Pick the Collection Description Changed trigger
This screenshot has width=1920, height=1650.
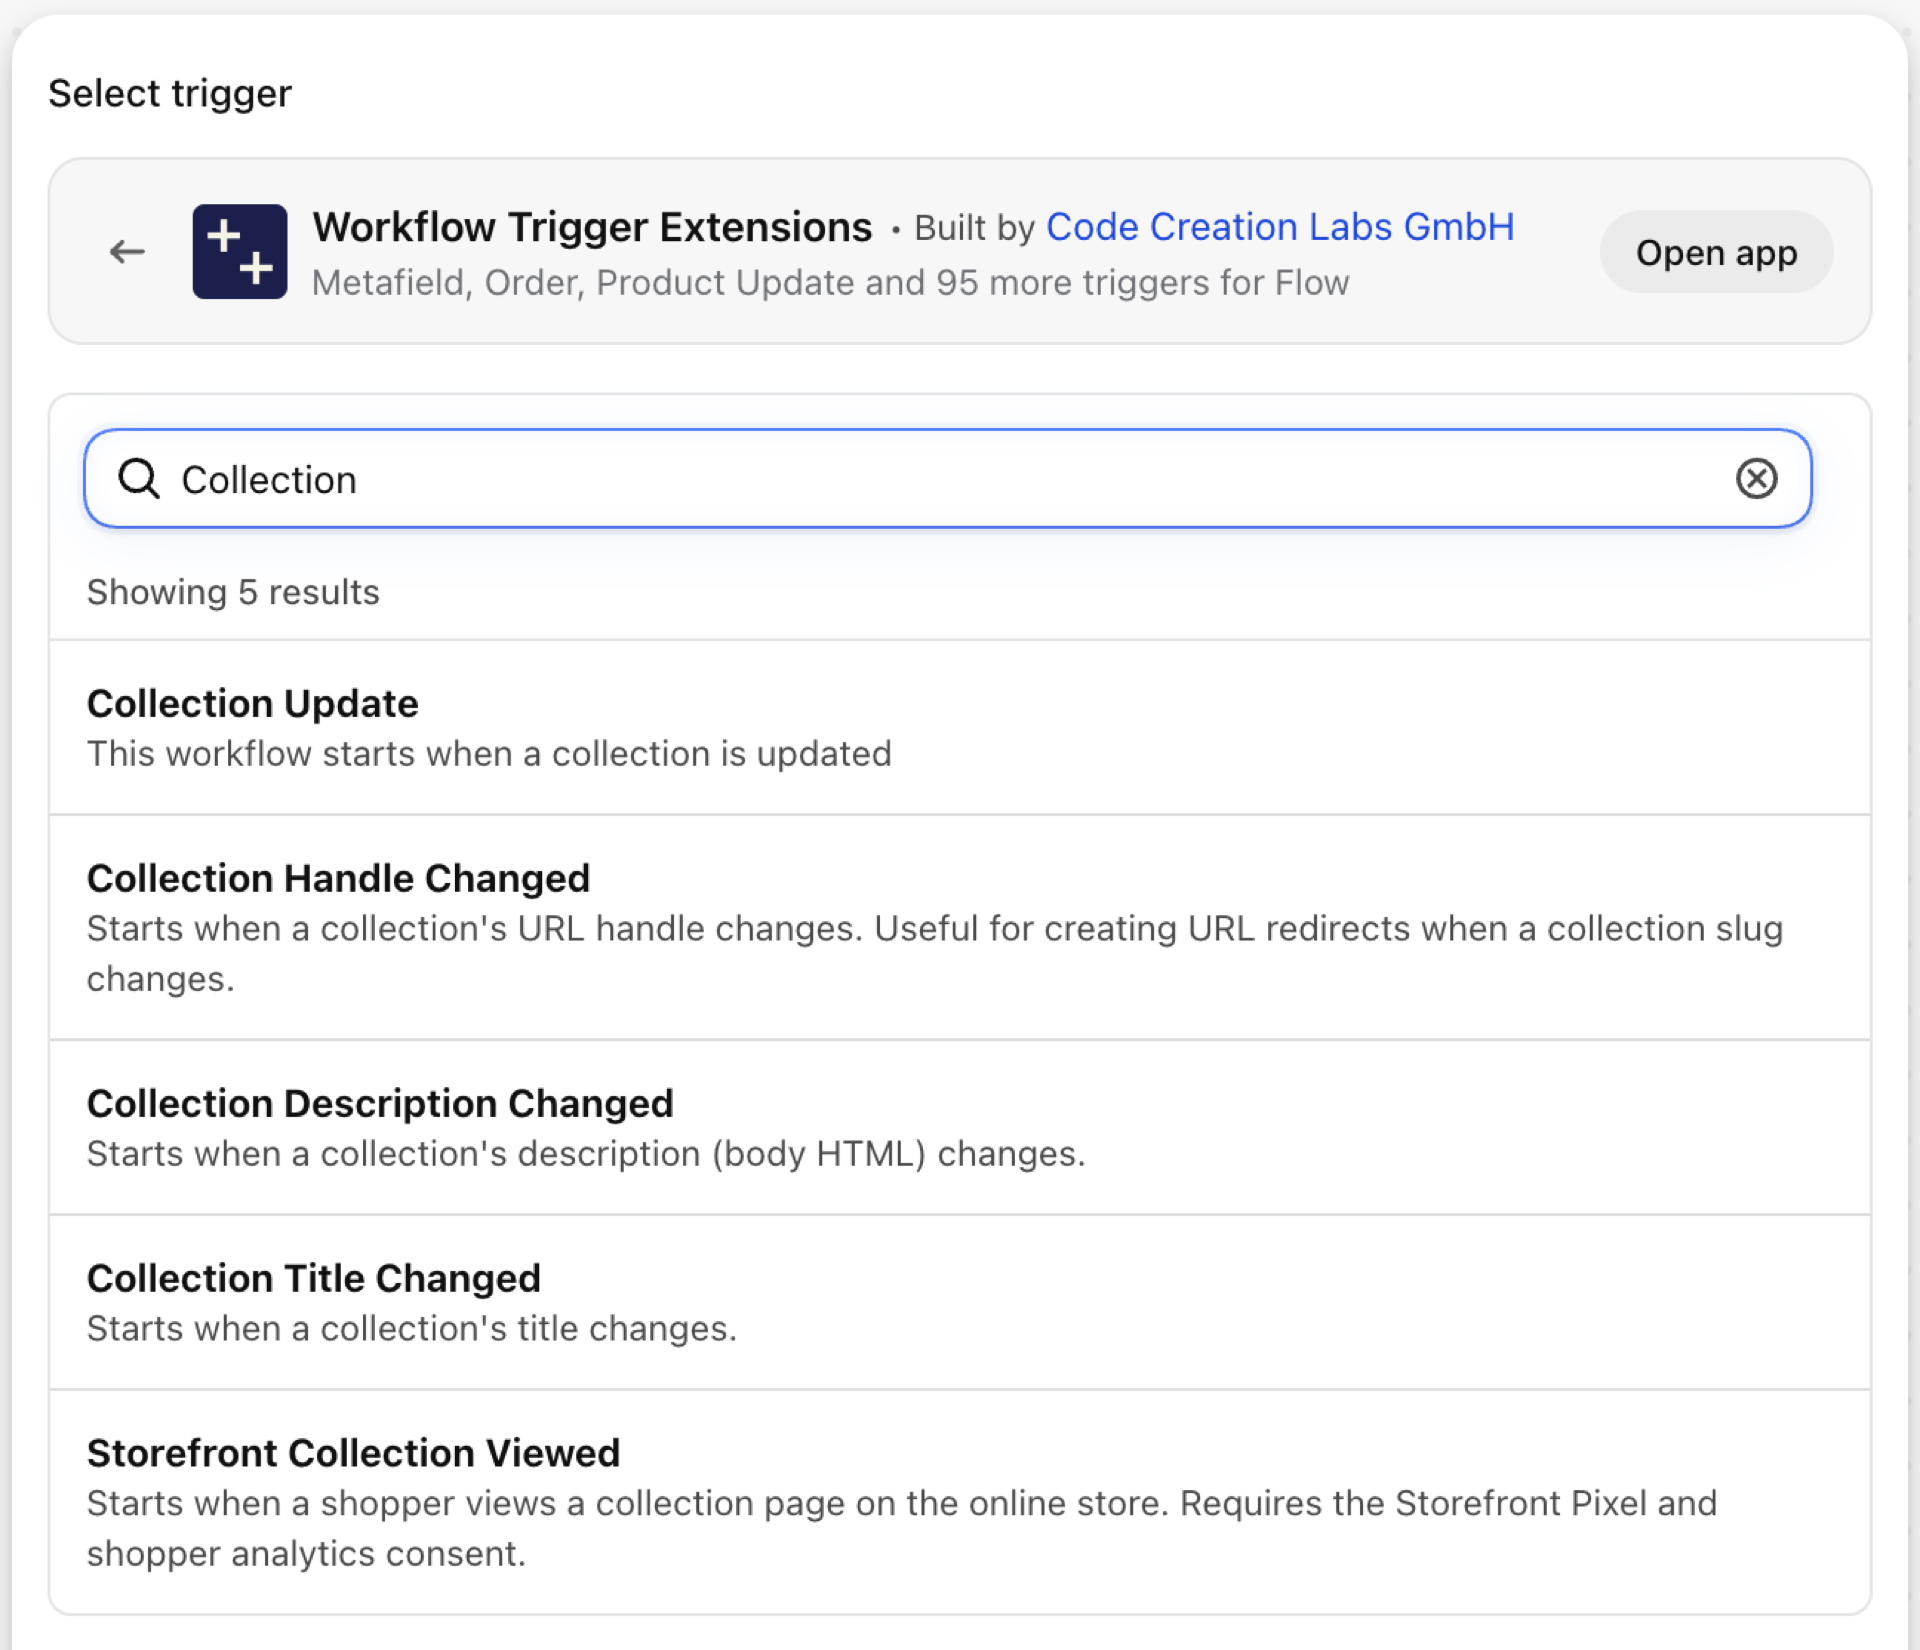[x=960, y=1128]
